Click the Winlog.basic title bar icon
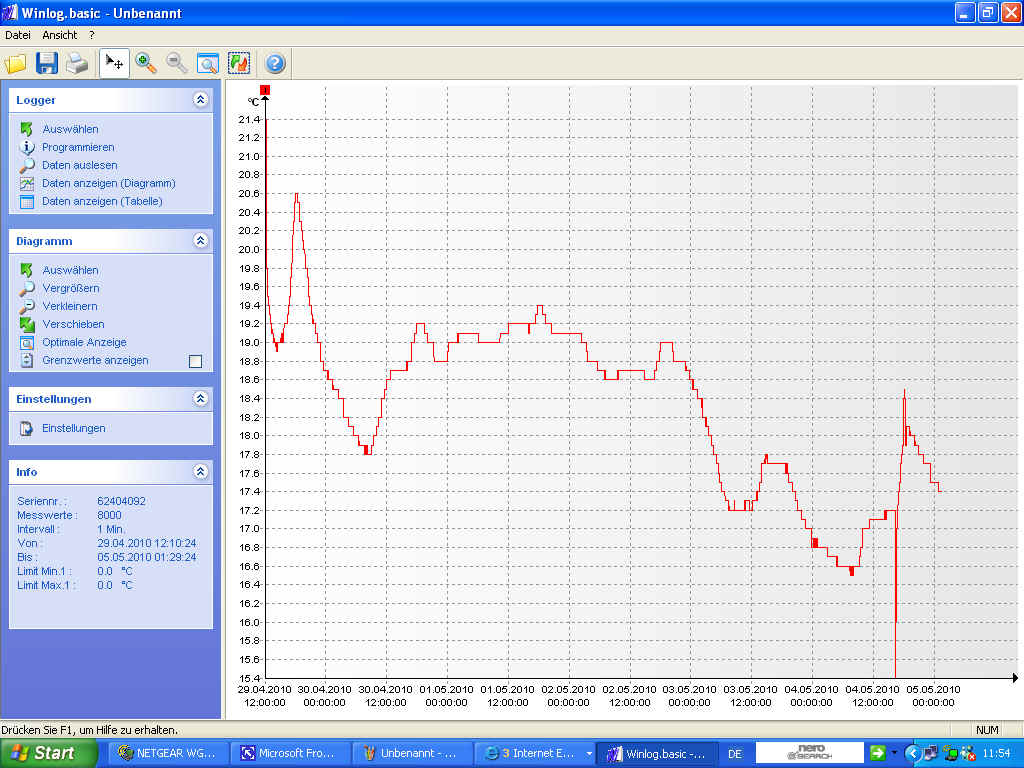 click(10, 12)
